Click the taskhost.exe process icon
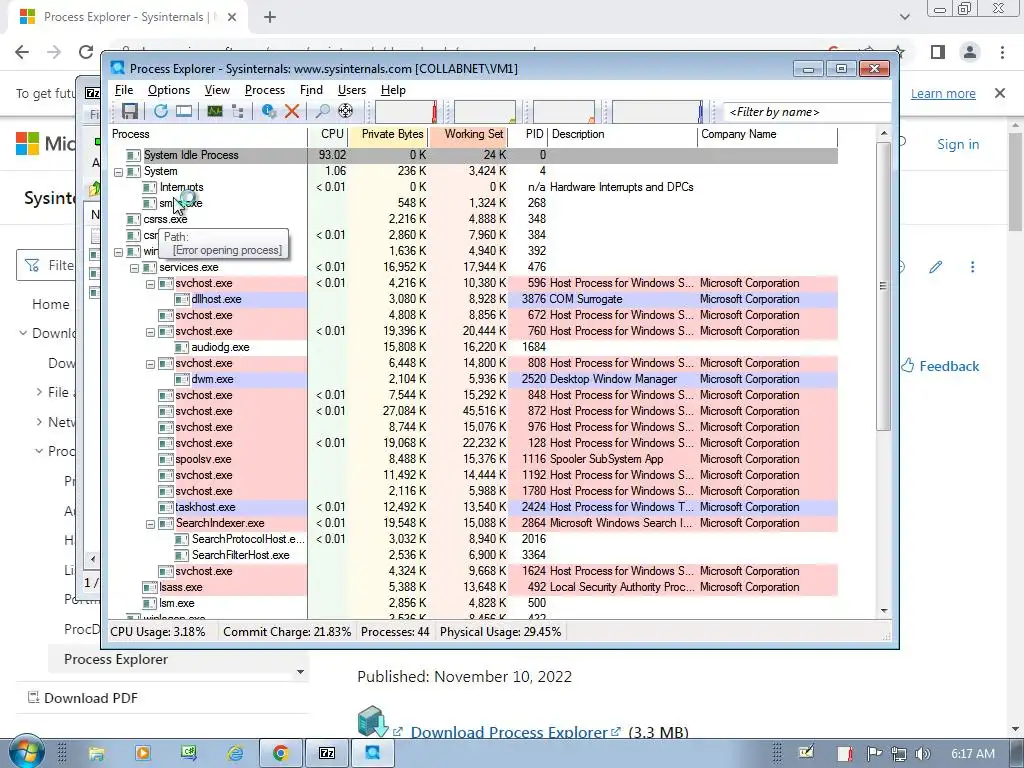 (166, 507)
